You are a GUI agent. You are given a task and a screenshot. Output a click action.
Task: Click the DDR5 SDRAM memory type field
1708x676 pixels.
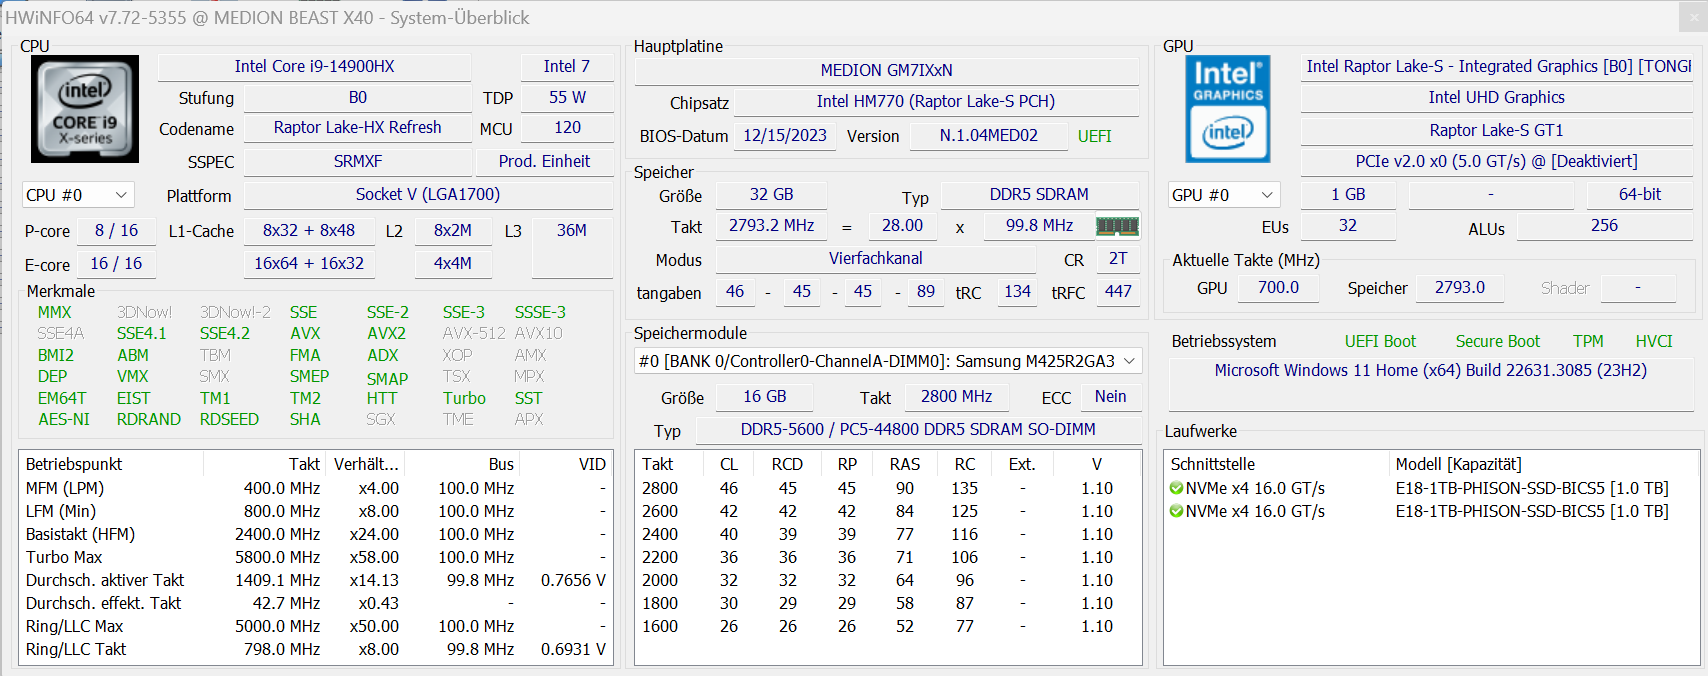1039,194
